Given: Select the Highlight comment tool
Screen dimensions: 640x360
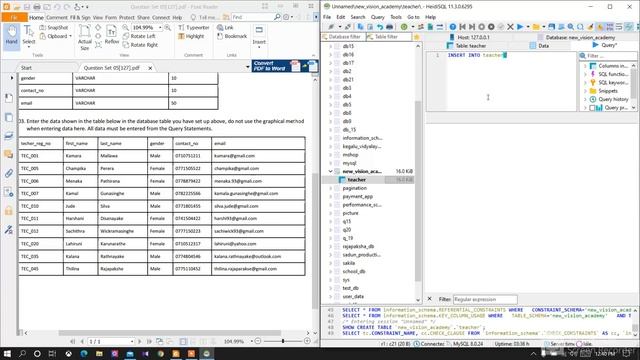Looking at the screenshot, I should (191, 36).
